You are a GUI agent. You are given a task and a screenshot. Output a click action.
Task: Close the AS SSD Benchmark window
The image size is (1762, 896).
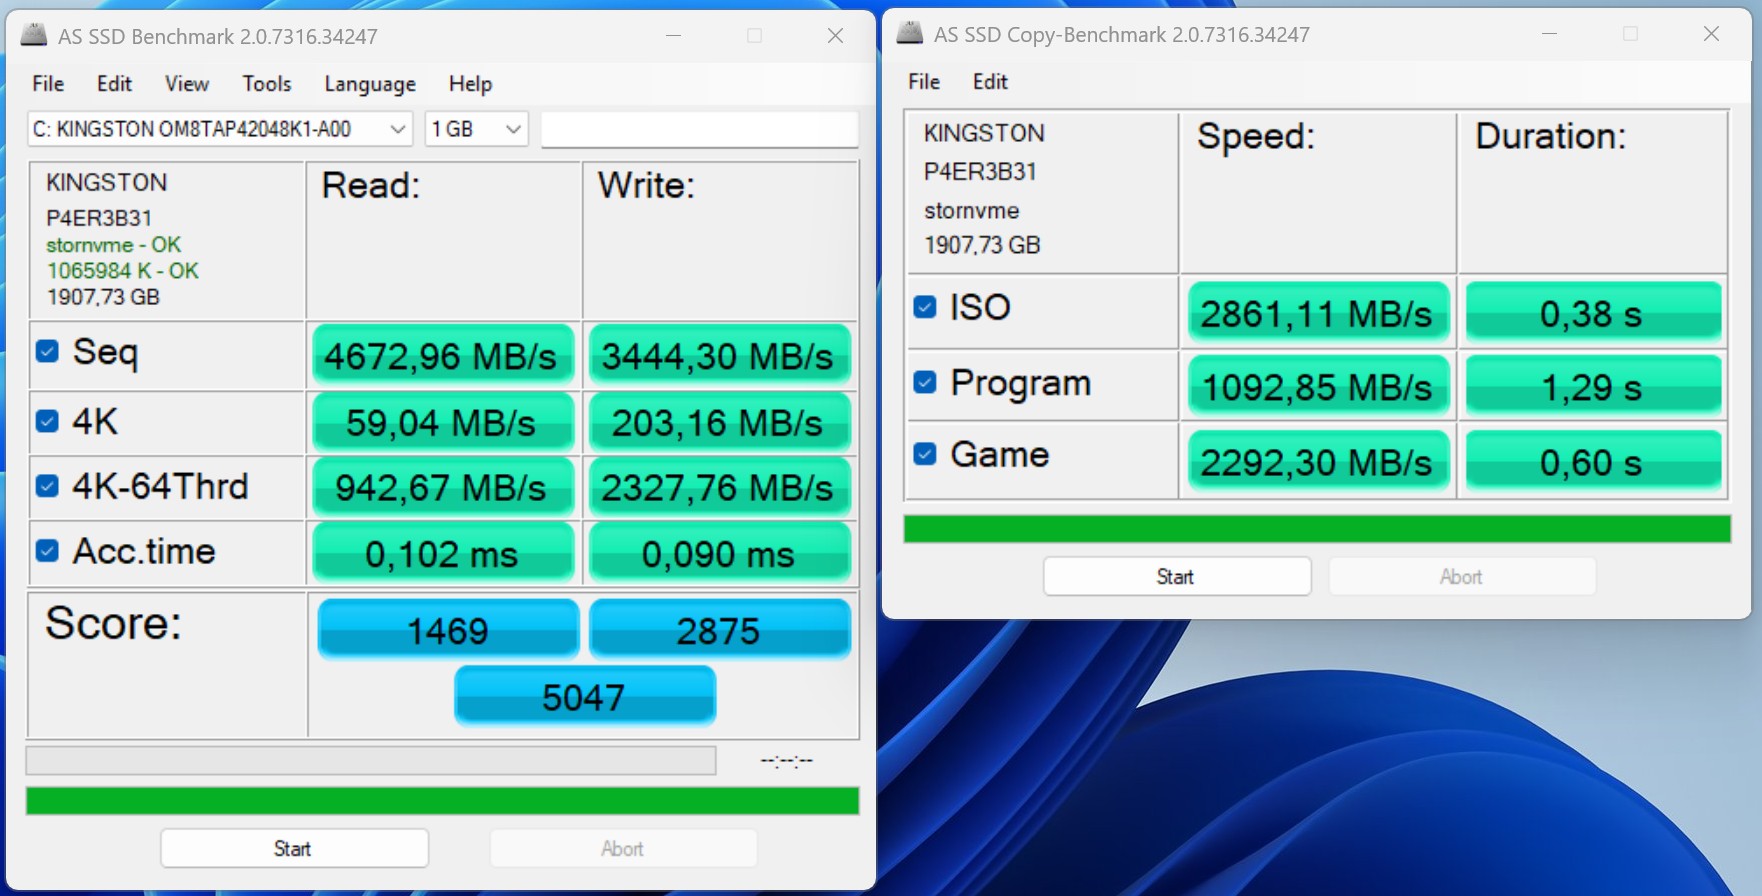(835, 36)
